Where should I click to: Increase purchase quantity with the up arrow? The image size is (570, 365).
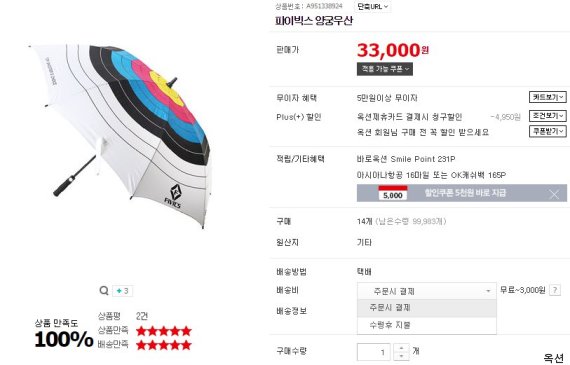pyautogui.click(x=401, y=348)
